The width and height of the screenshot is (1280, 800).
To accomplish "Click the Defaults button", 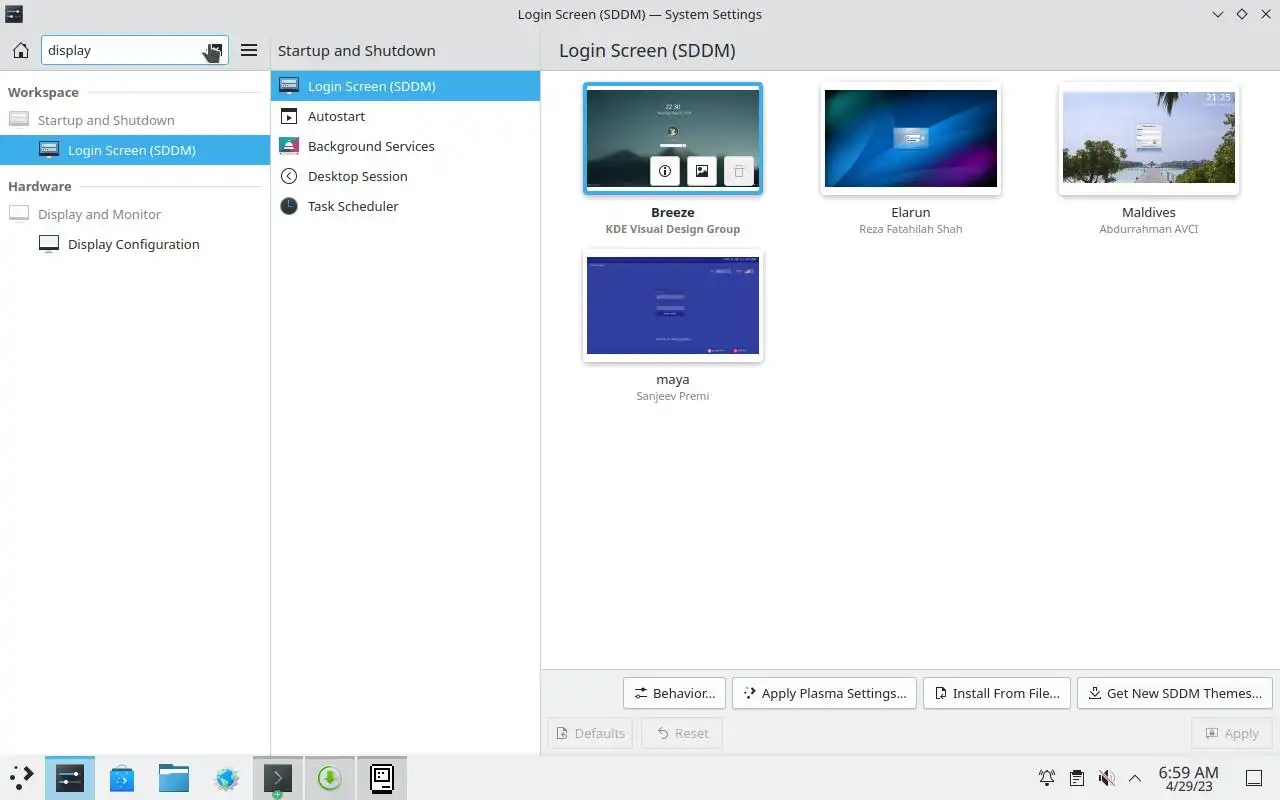I will pyautogui.click(x=590, y=733).
